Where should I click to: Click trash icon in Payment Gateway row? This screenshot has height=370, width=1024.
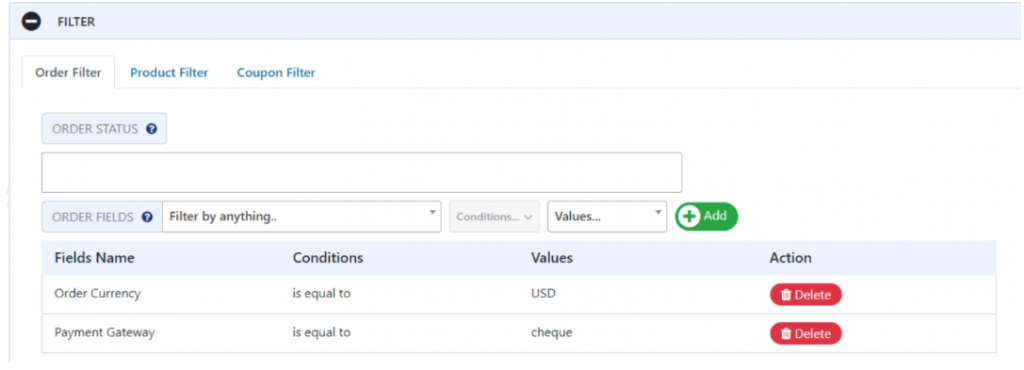tap(786, 333)
